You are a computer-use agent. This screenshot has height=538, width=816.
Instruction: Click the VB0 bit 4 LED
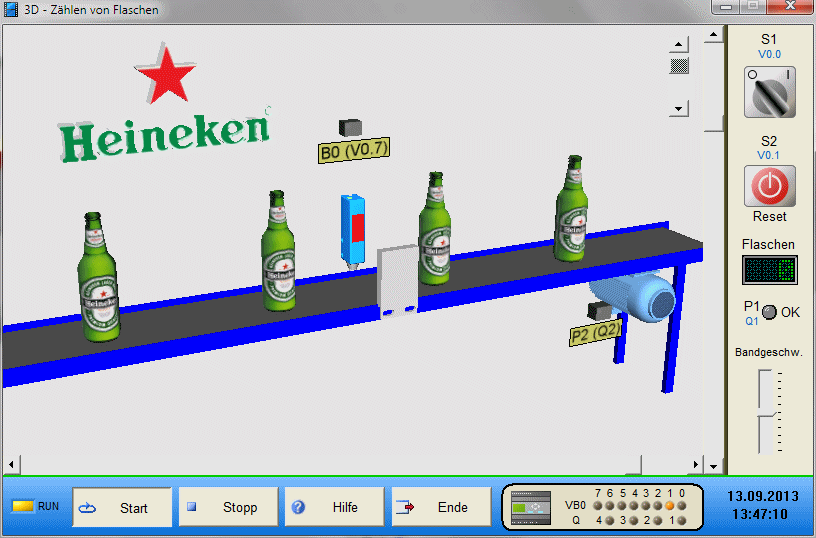(x=634, y=505)
